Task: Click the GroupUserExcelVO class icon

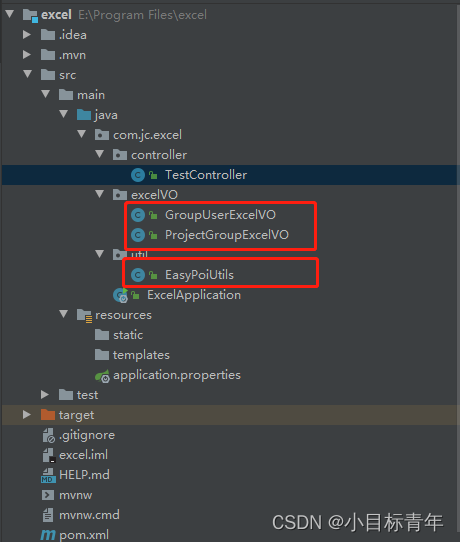Action: point(138,215)
